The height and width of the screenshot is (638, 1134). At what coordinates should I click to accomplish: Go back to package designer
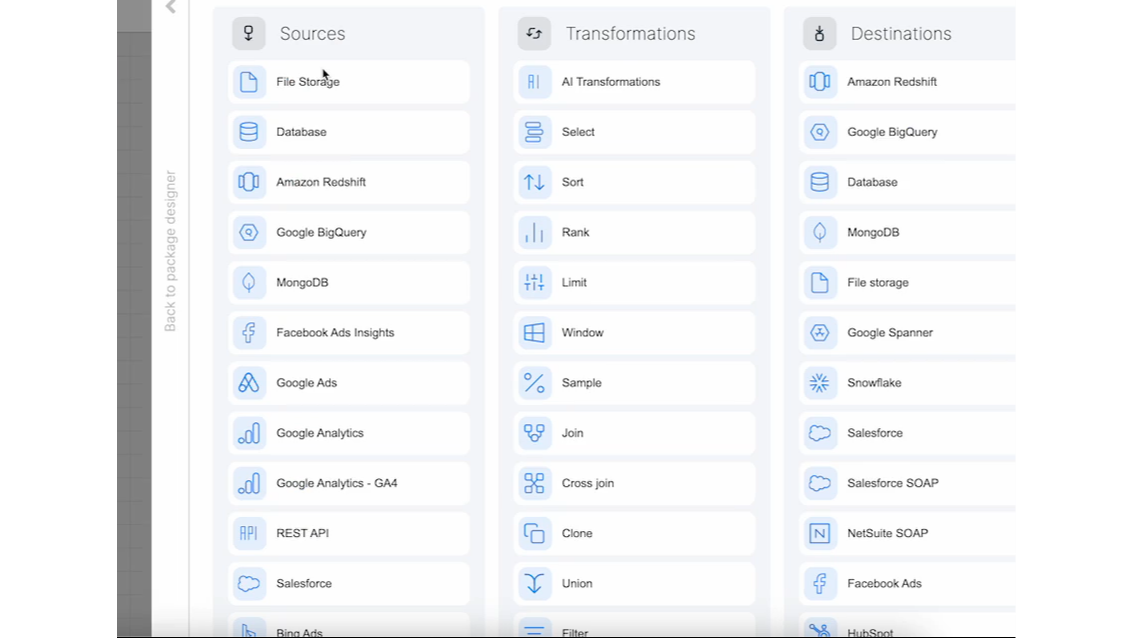(170, 251)
